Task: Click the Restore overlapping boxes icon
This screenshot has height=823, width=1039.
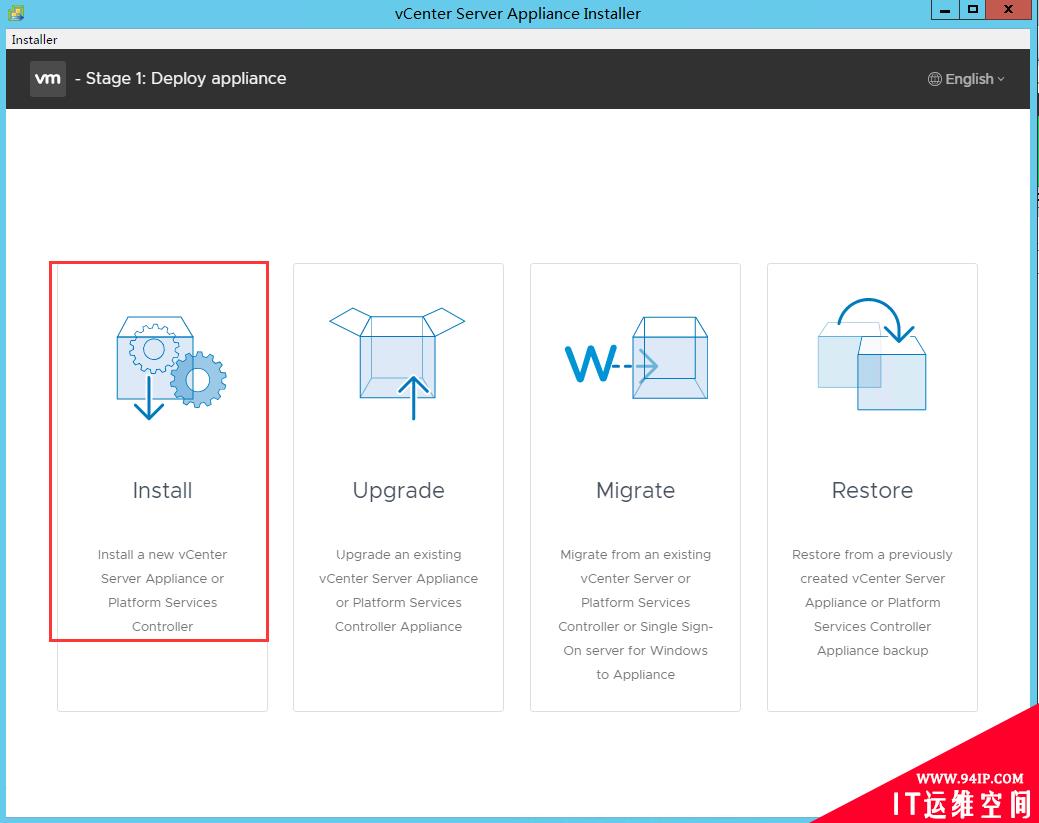Action: pyautogui.click(x=872, y=354)
